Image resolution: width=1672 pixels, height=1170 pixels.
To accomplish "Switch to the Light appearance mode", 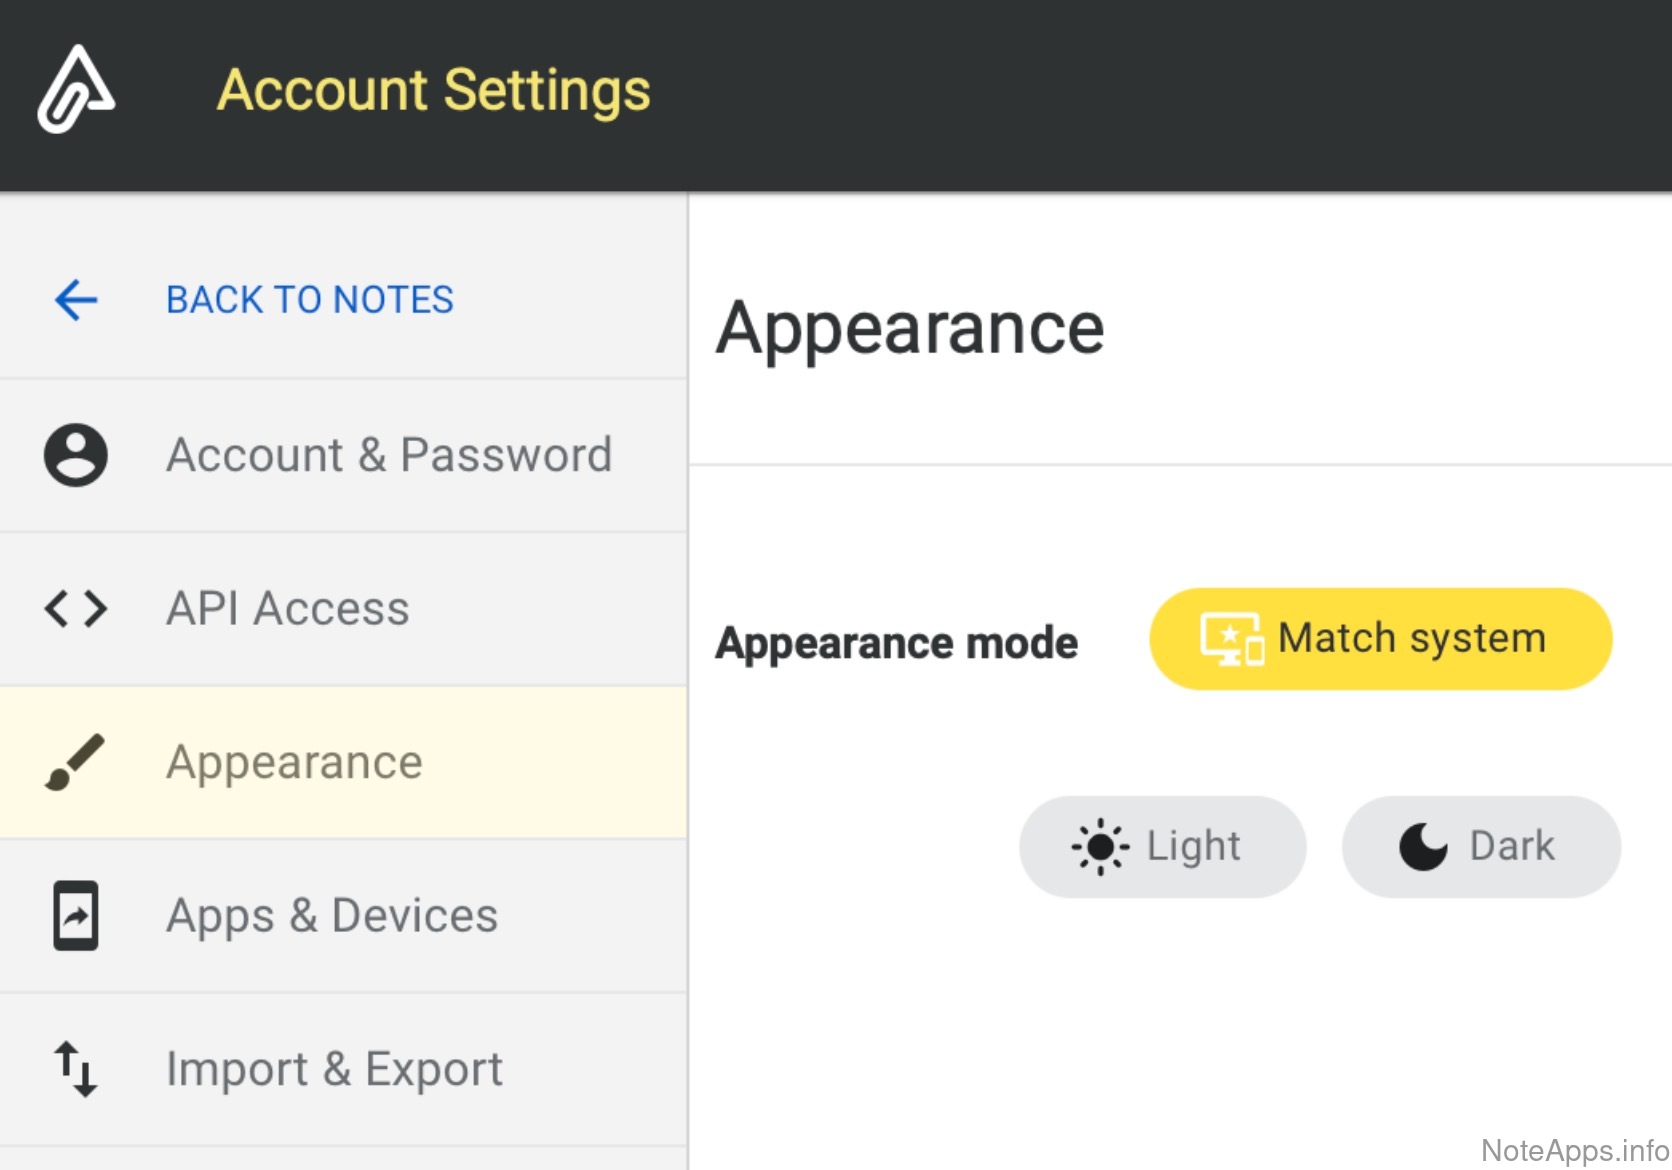I will pyautogui.click(x=1162, y=847).
